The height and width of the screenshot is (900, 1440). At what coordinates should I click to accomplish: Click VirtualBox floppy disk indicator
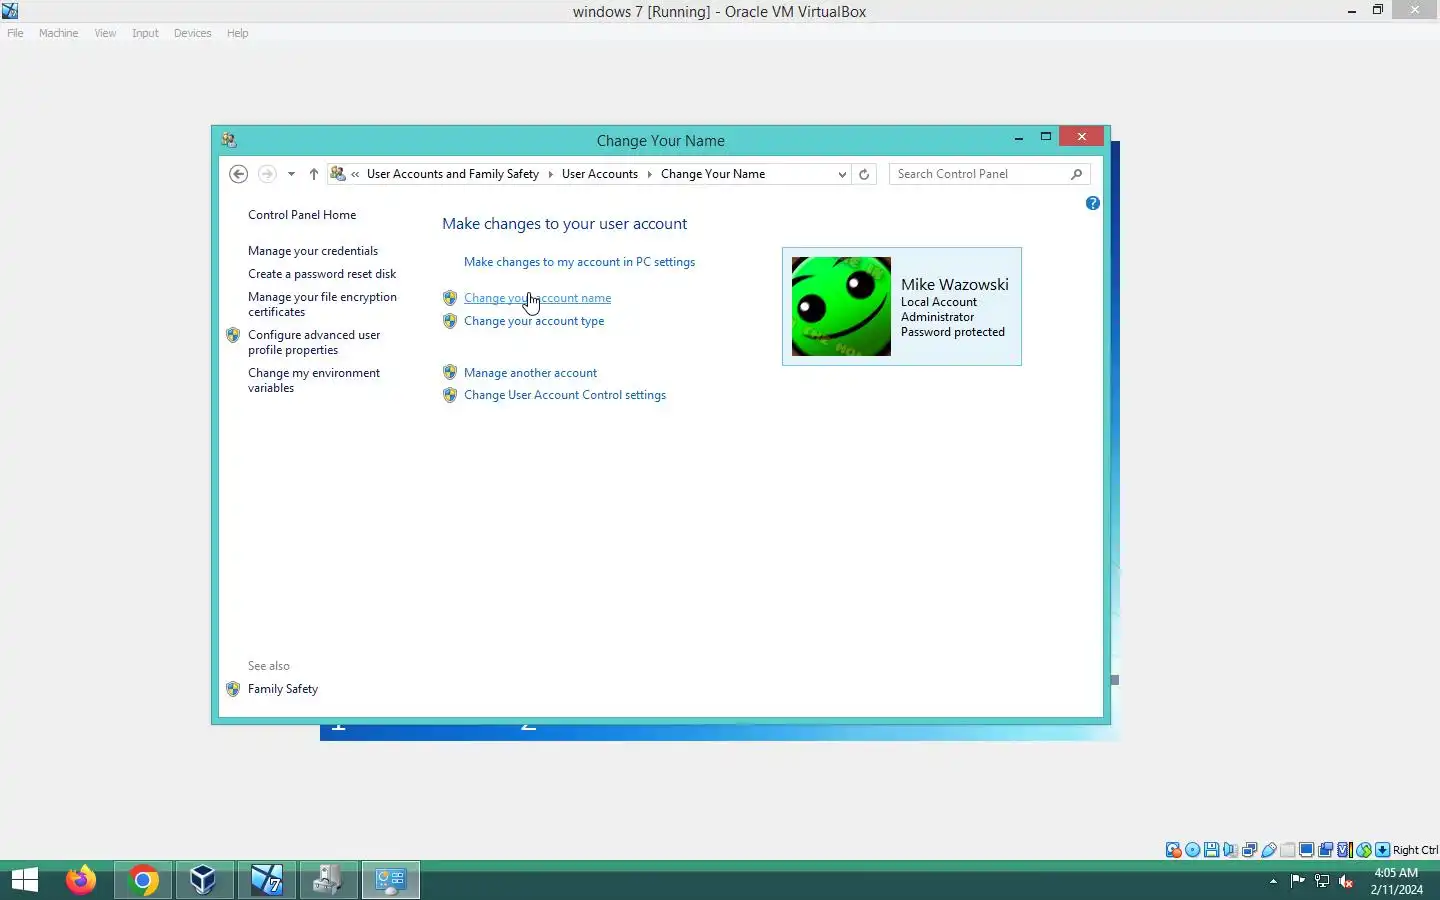point(1211,850)
